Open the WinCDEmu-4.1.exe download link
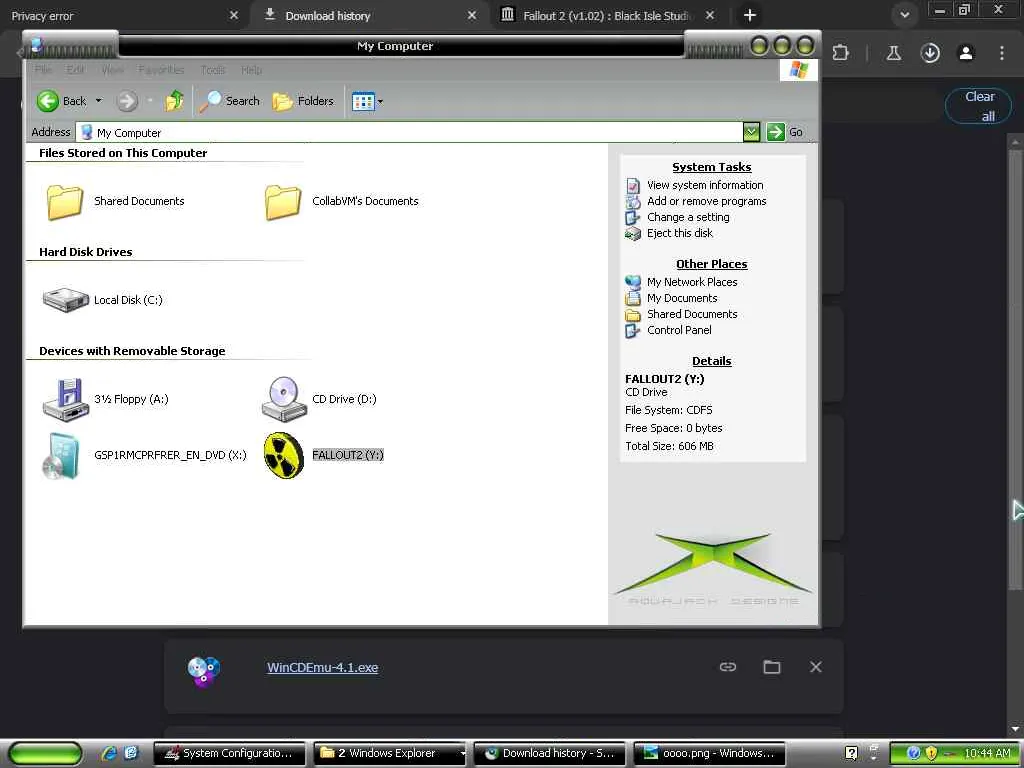Viewport: 1024px width, 768px height. tap(323, 667)
